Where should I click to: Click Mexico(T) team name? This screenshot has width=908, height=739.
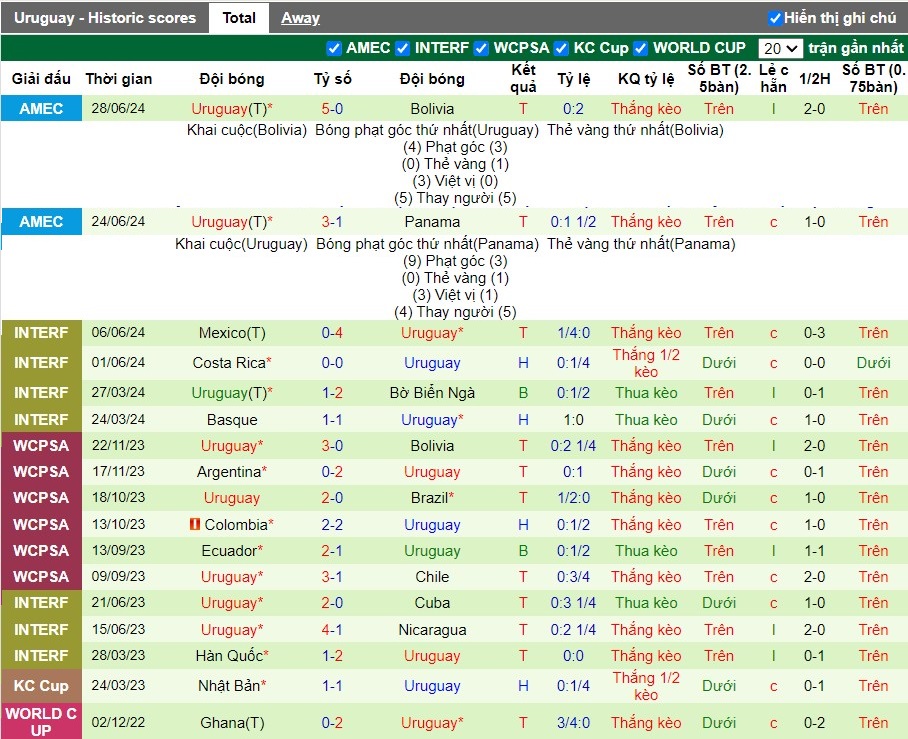[232, 333]
